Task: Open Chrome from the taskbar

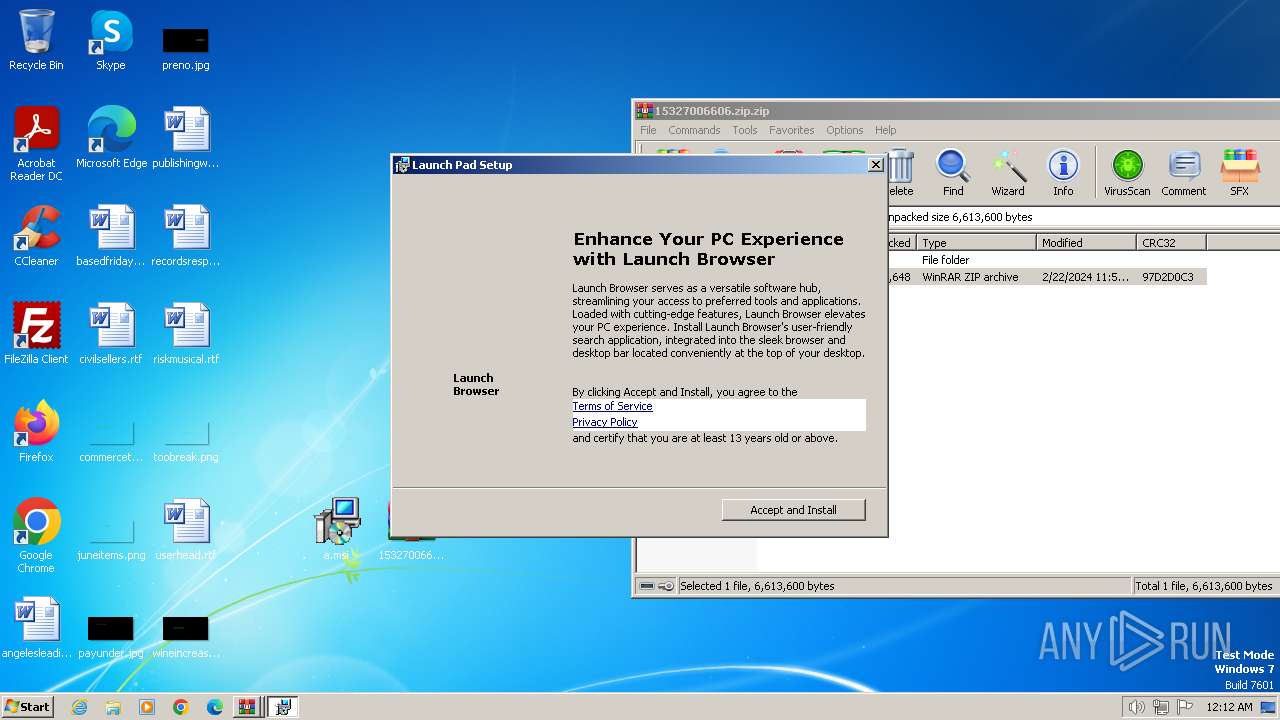Action: [x=181, y=707]
